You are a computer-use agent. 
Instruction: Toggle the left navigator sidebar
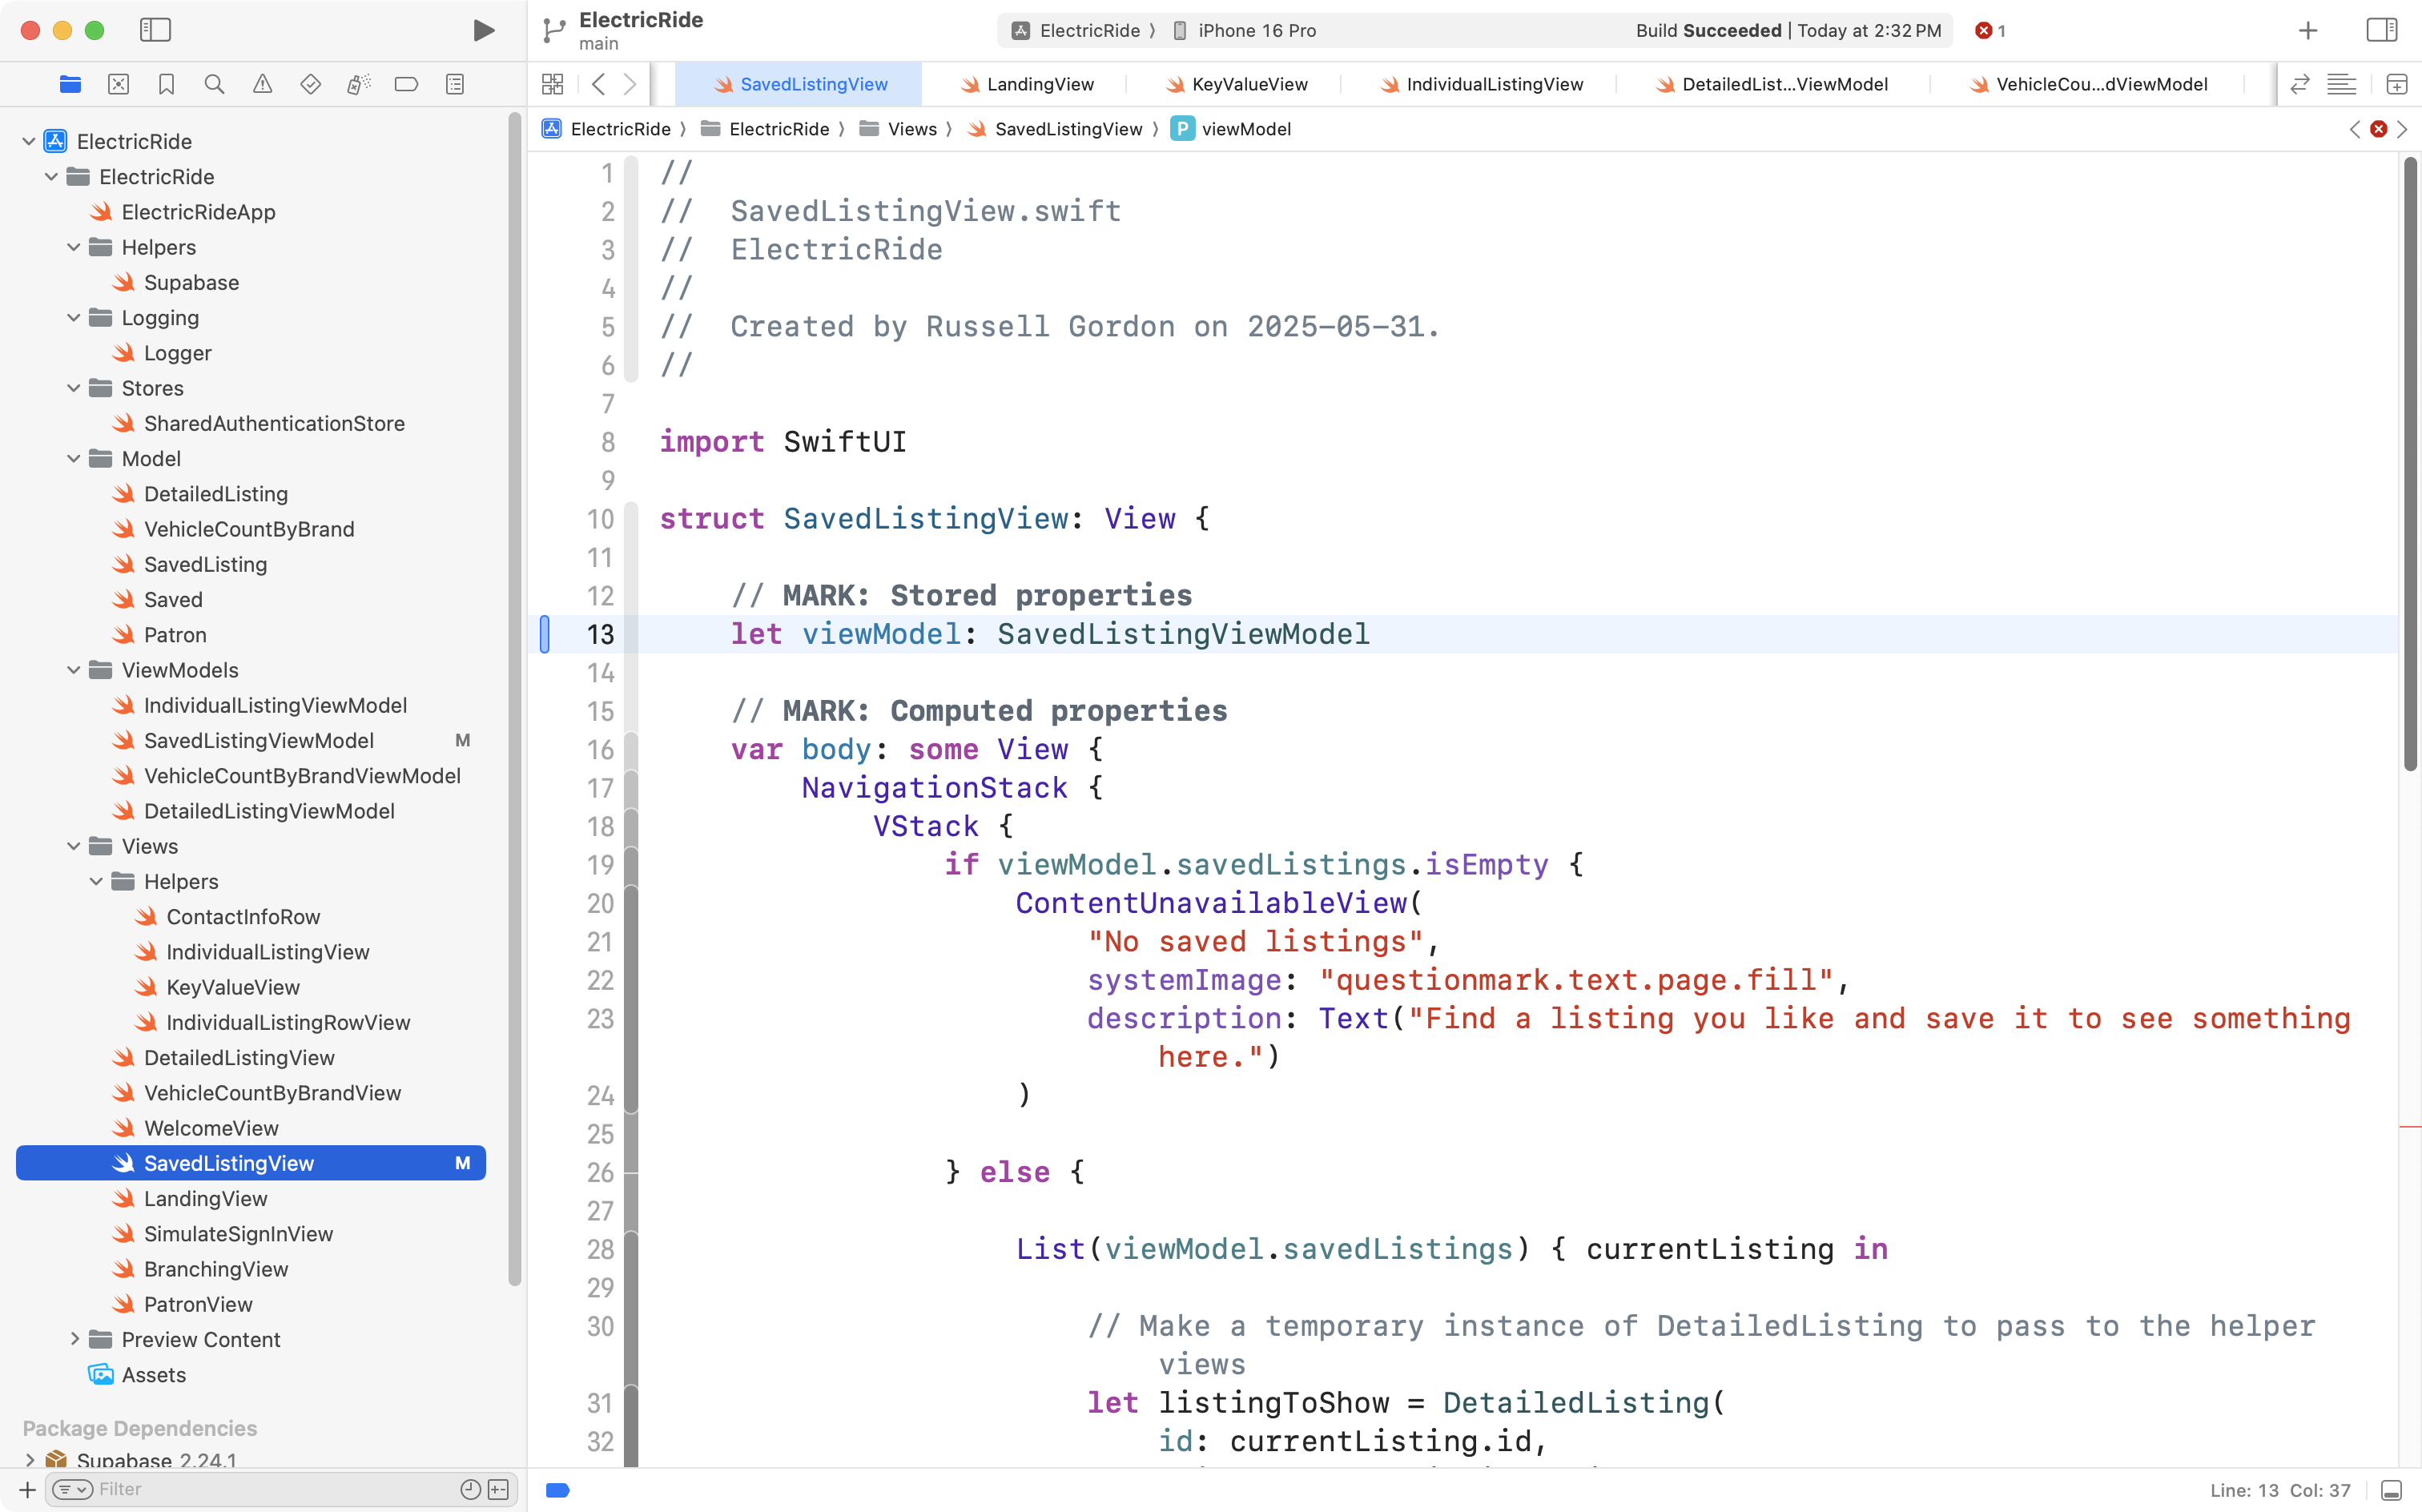(x=155, y=30)
